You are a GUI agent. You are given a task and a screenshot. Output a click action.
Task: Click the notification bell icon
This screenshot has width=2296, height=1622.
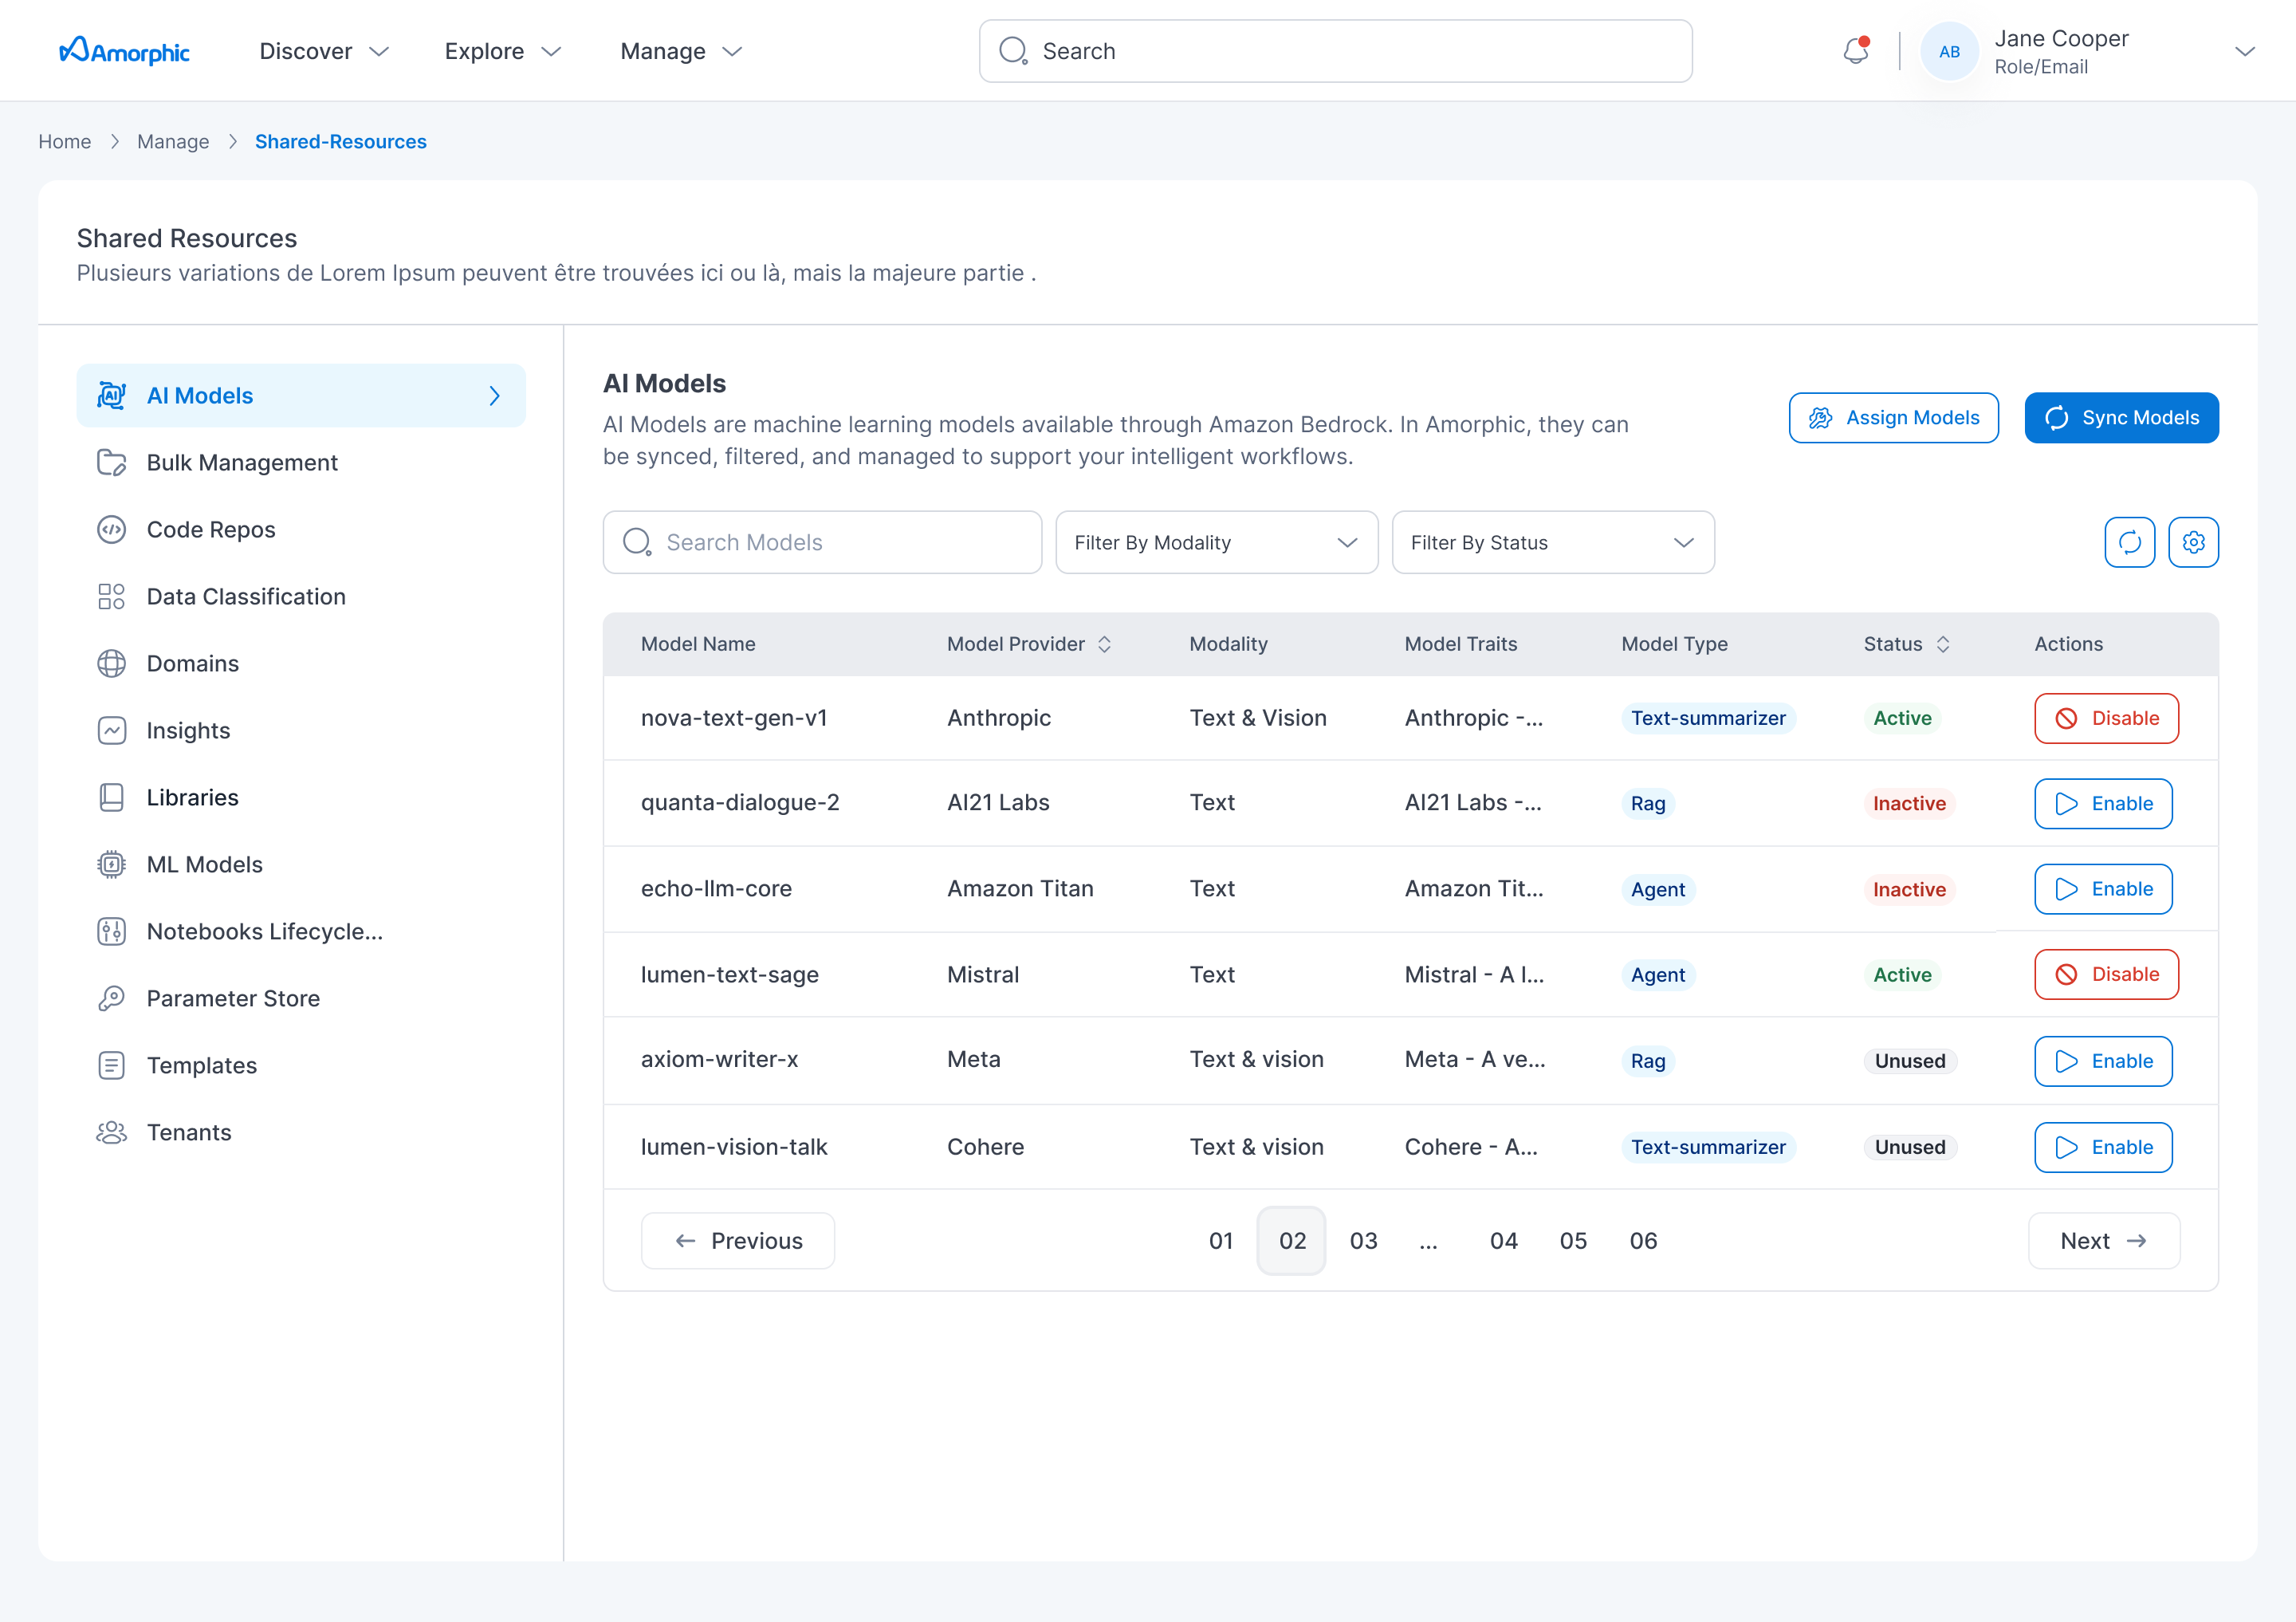click(1855, 51)
